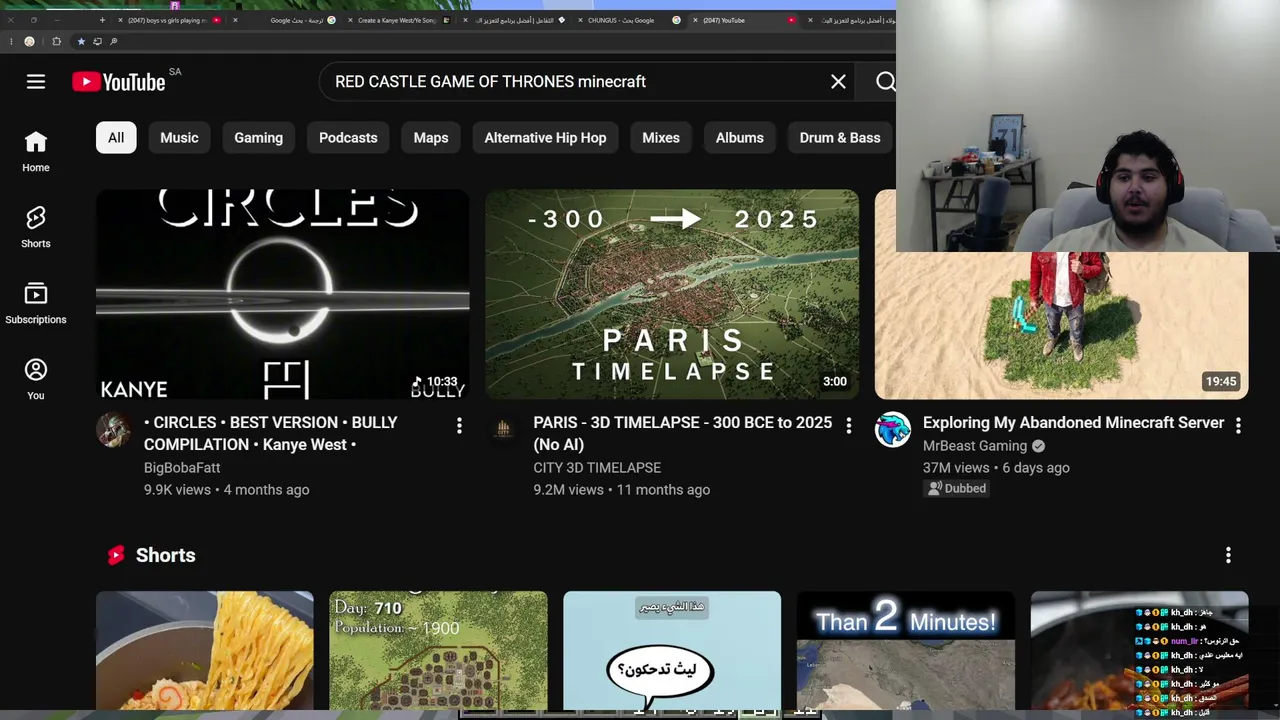Open a new browser tab
The image size is (1280, 720).
pos(102,20)
